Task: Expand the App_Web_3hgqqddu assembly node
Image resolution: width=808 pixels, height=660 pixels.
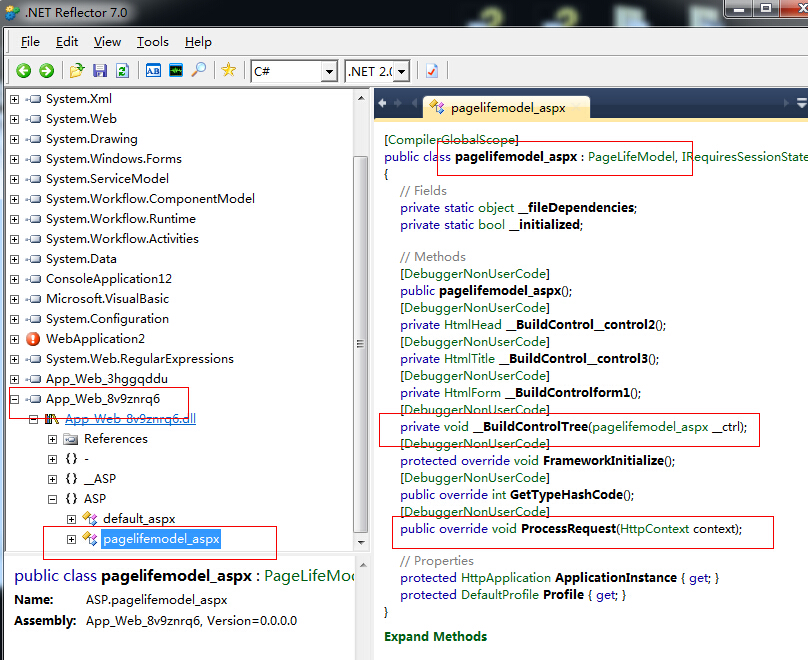Action: click(x=14, y=379)
